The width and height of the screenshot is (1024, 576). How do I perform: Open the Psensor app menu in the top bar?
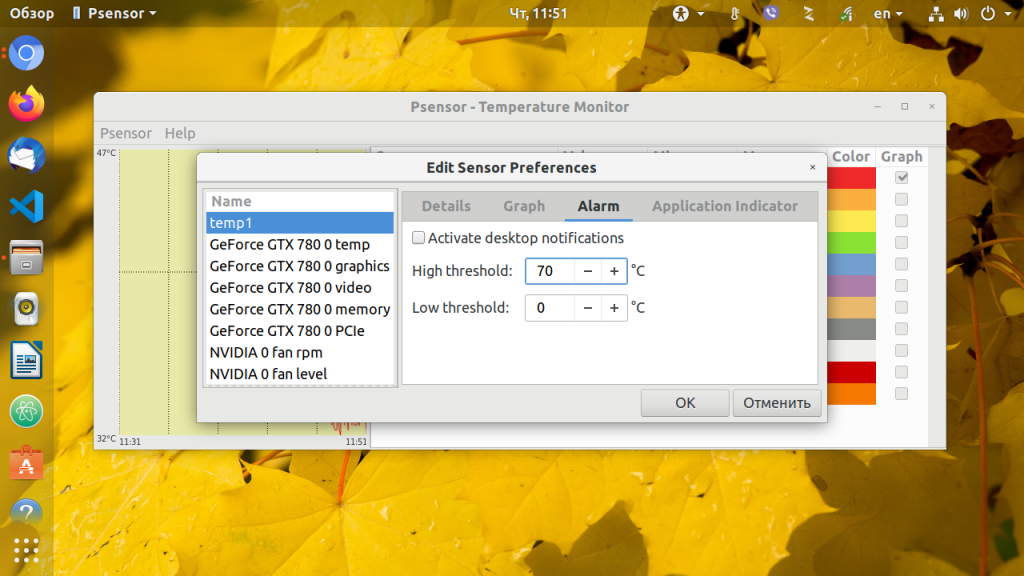pos(114,13)
